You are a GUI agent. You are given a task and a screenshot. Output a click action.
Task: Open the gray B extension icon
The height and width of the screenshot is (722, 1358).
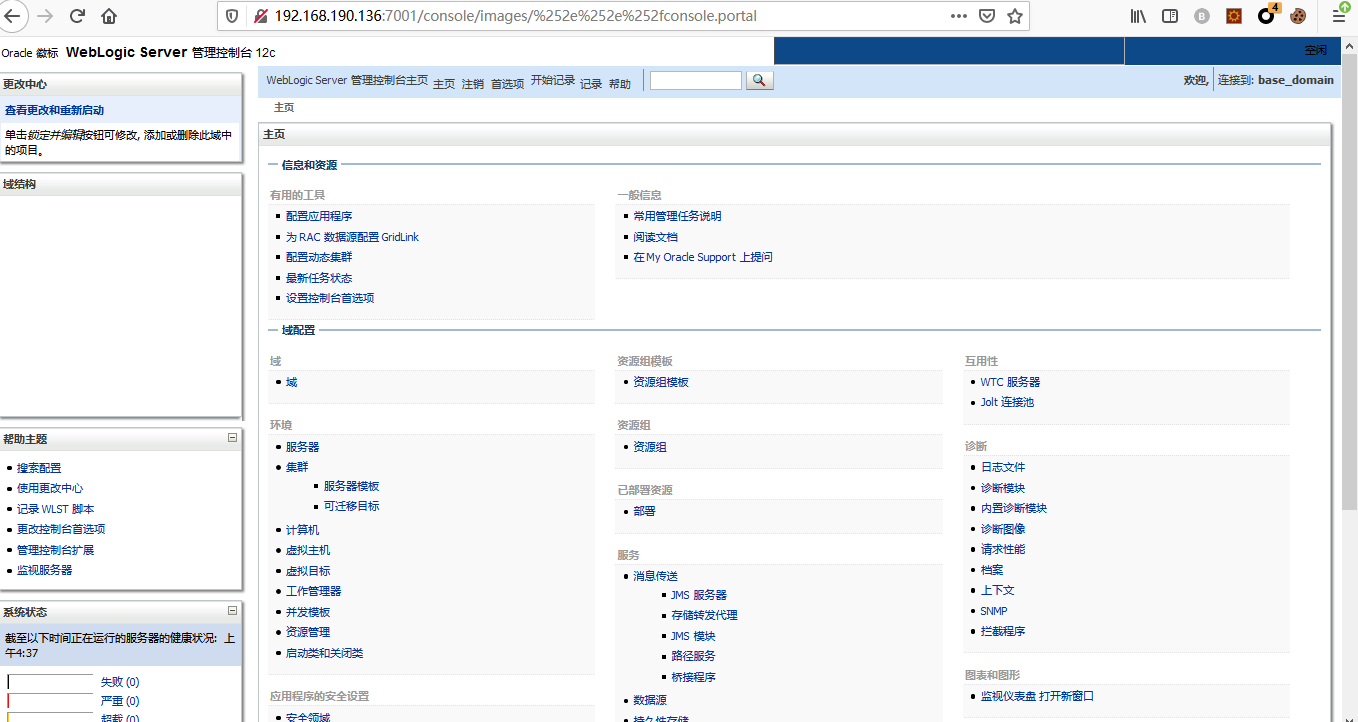pyautogui.click(x=1202, y=16)
